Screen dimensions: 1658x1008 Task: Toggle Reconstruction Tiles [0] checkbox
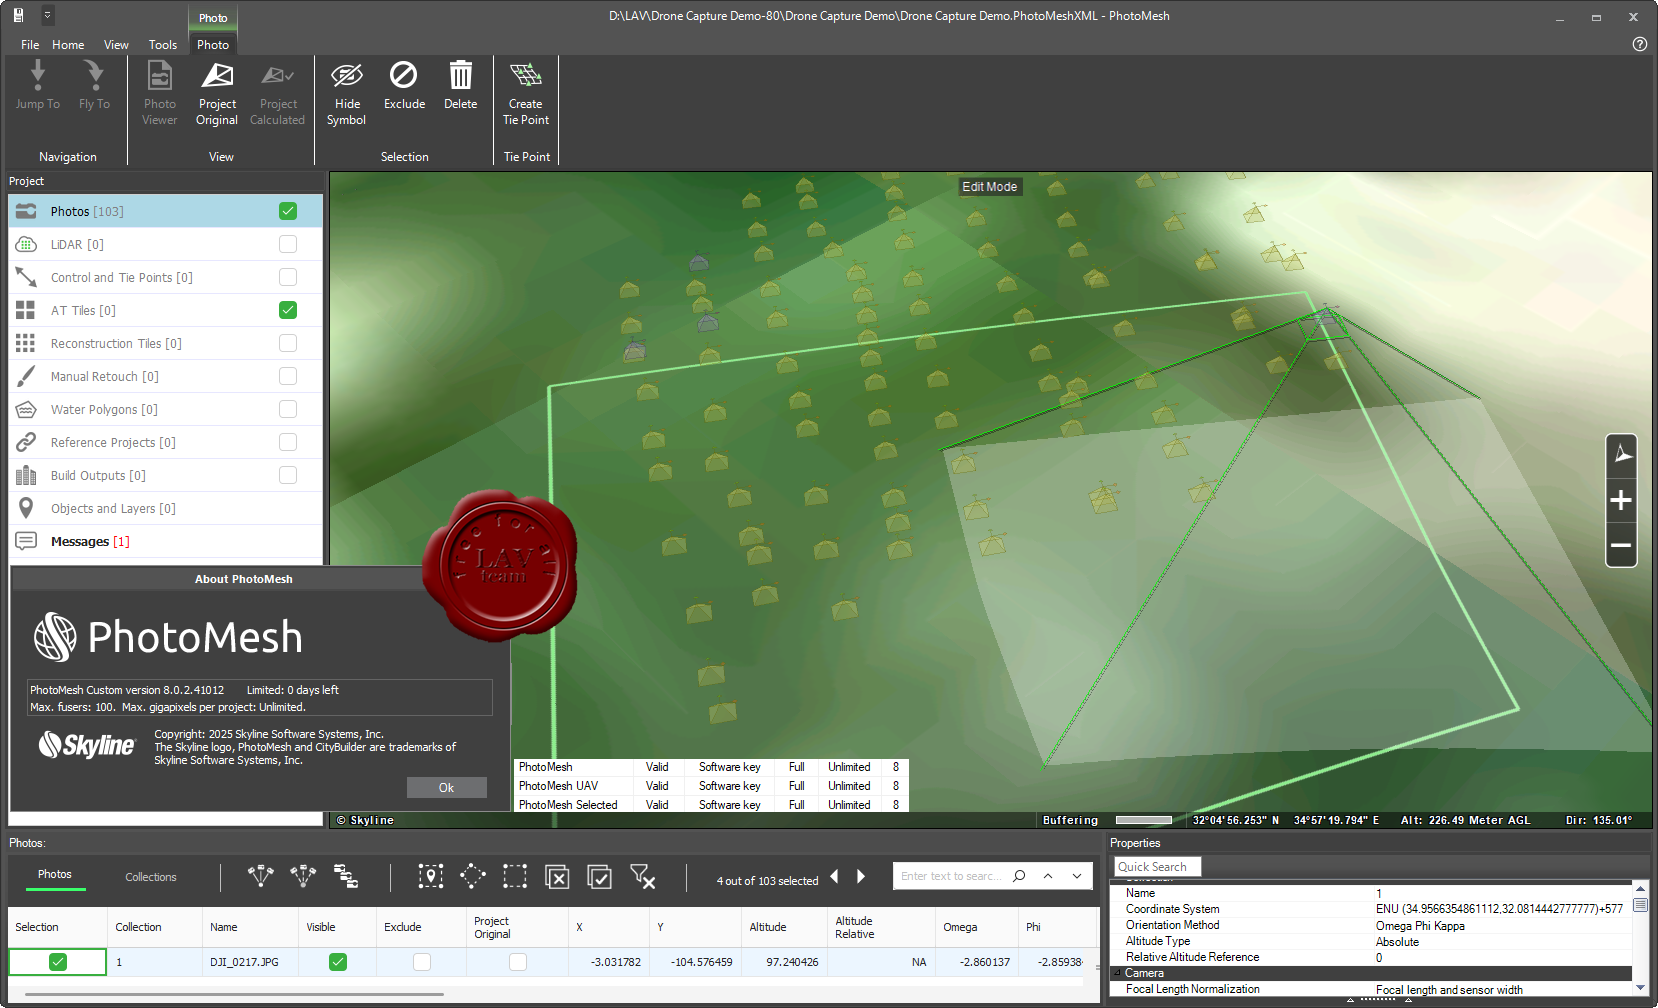pyautogui.click(x=288, y=343)
